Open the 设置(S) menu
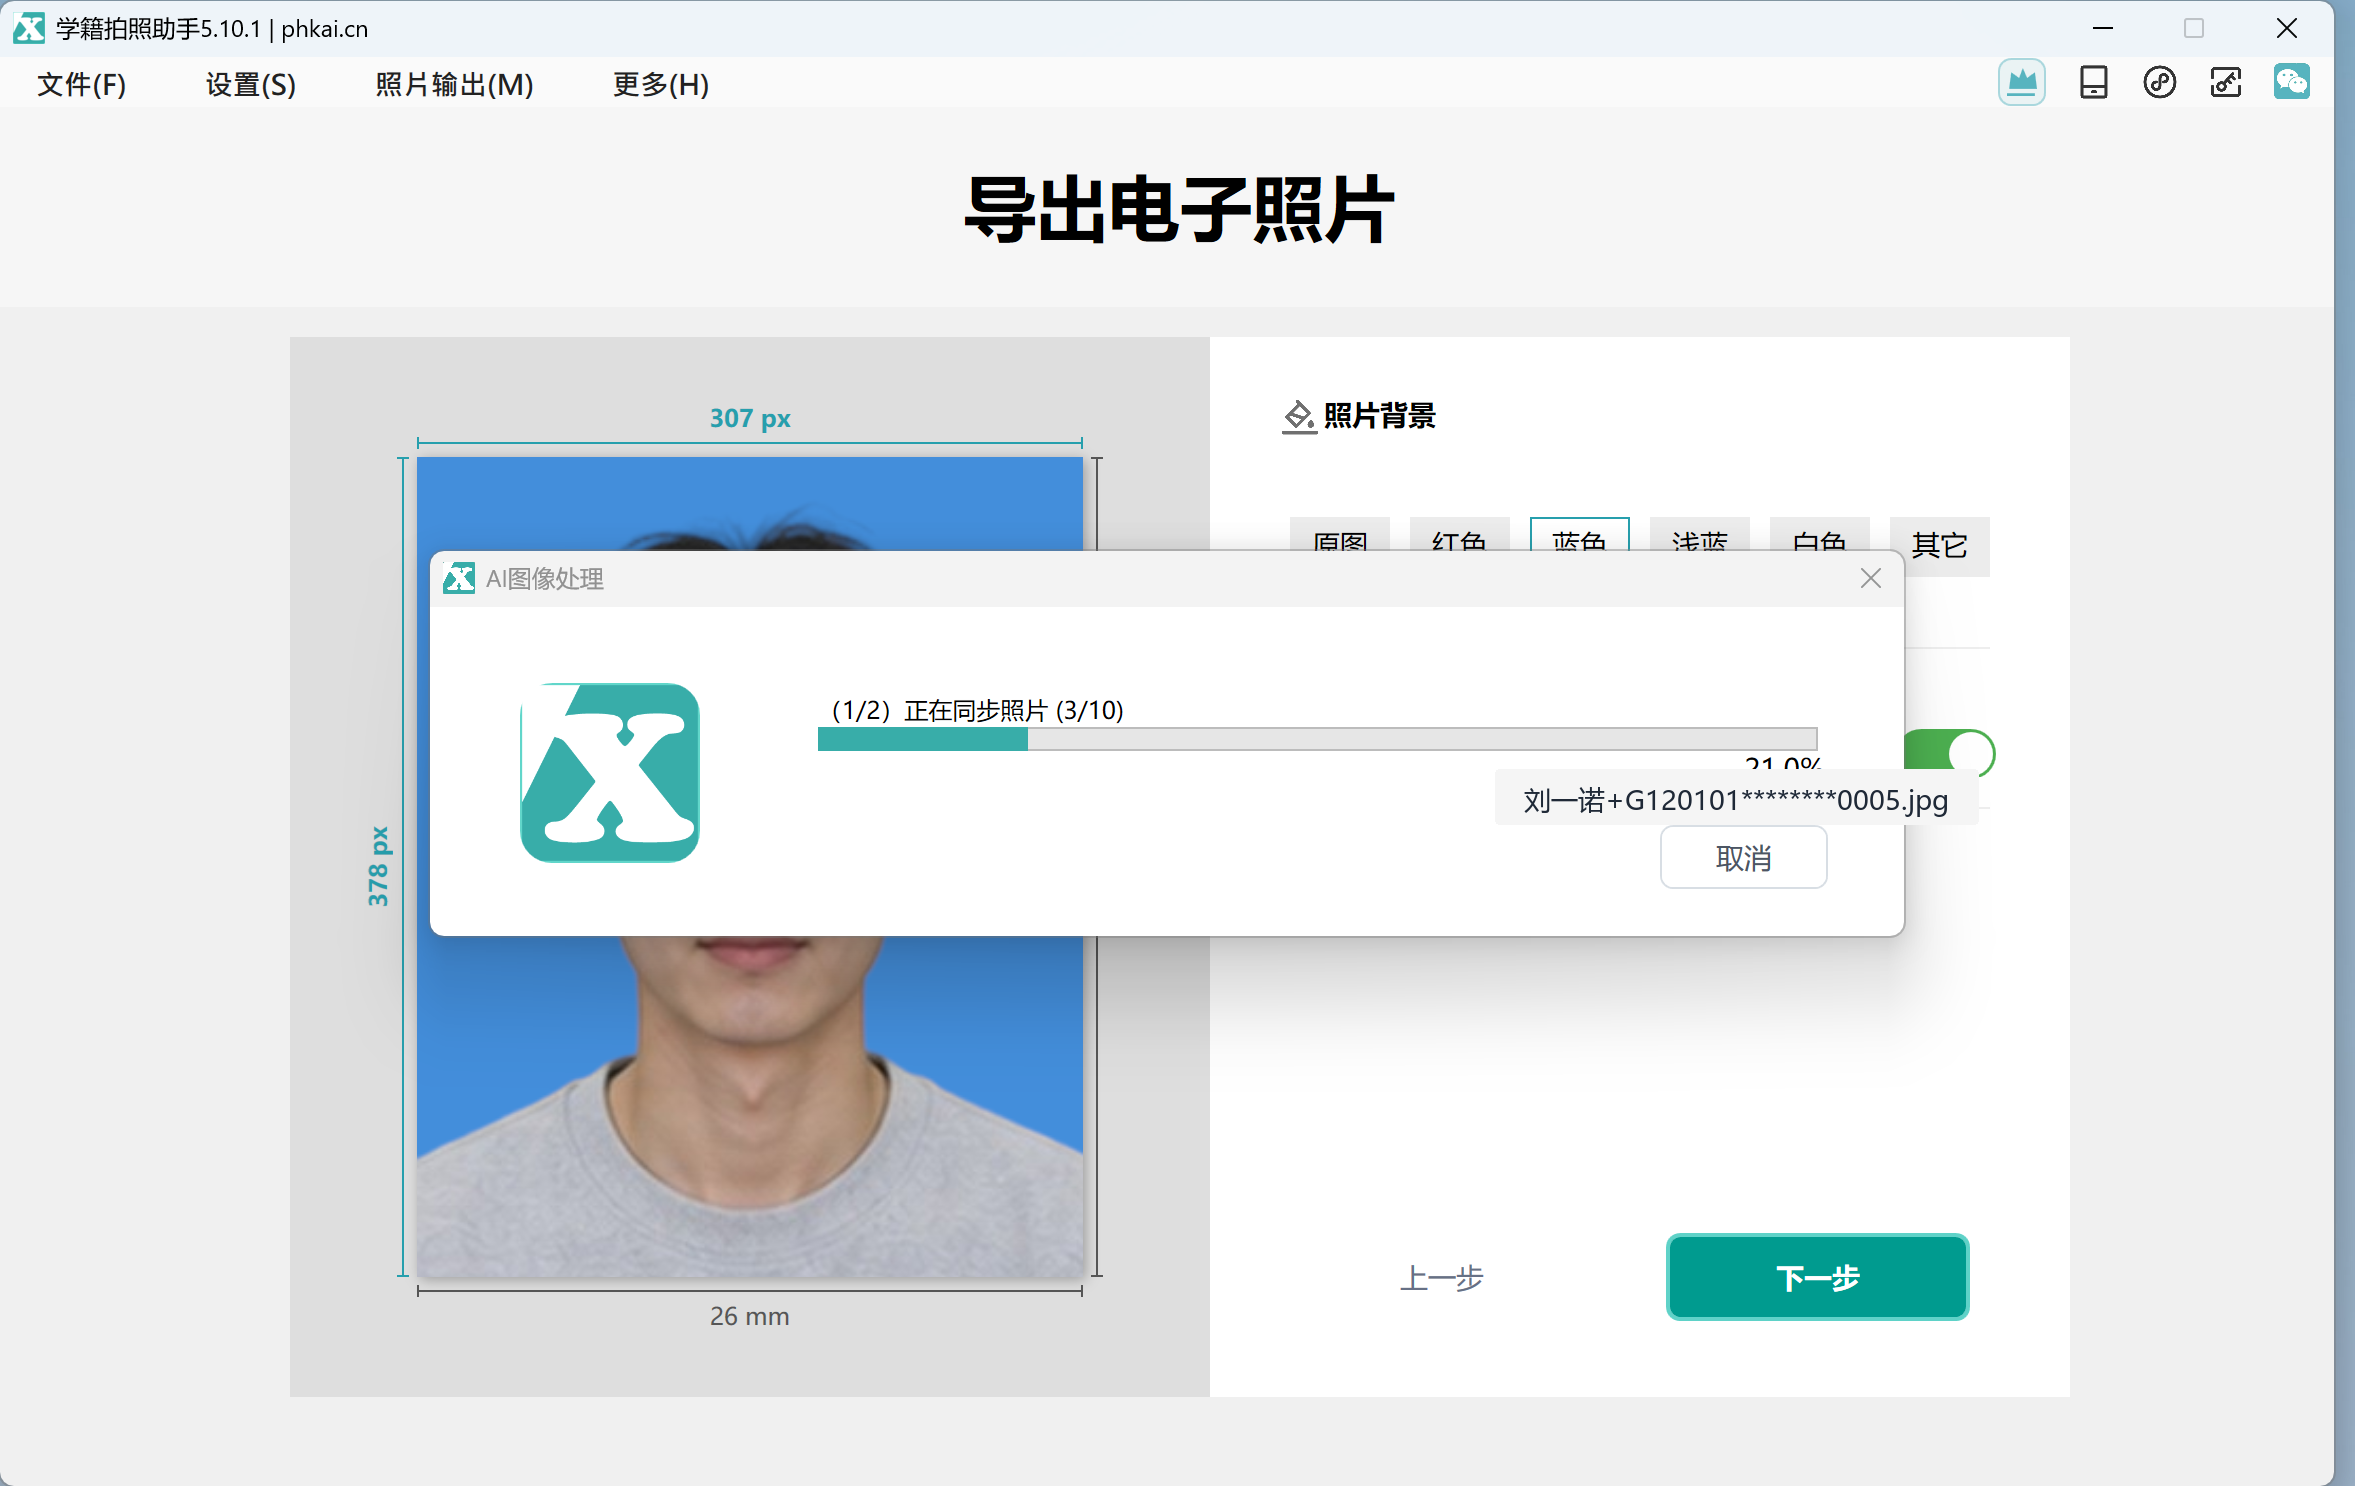Image resolution: width=2355 pixels, height=1486 pixels. point(251,85)
